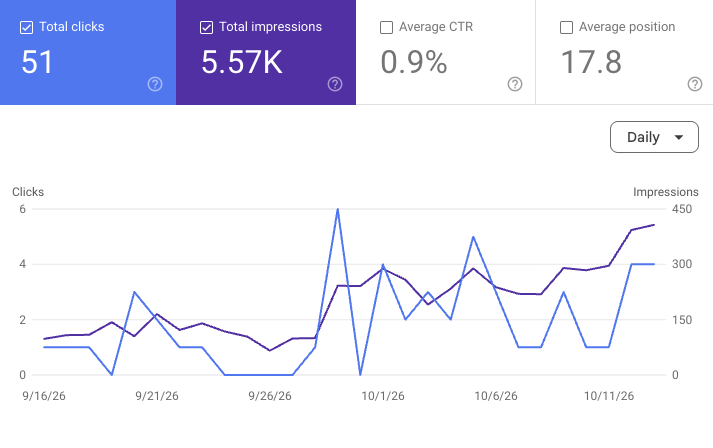Uncheck the Total impressions checkbox
The width and height of the screenshot is (713, 448).
click(x=206, y=27)
